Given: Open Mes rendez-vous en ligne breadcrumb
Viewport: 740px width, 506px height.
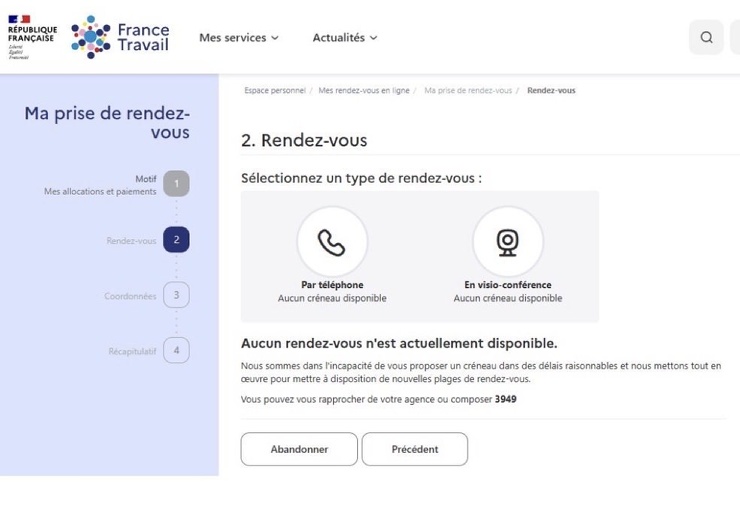Looking at the screenshot, I should pos(364,91).
